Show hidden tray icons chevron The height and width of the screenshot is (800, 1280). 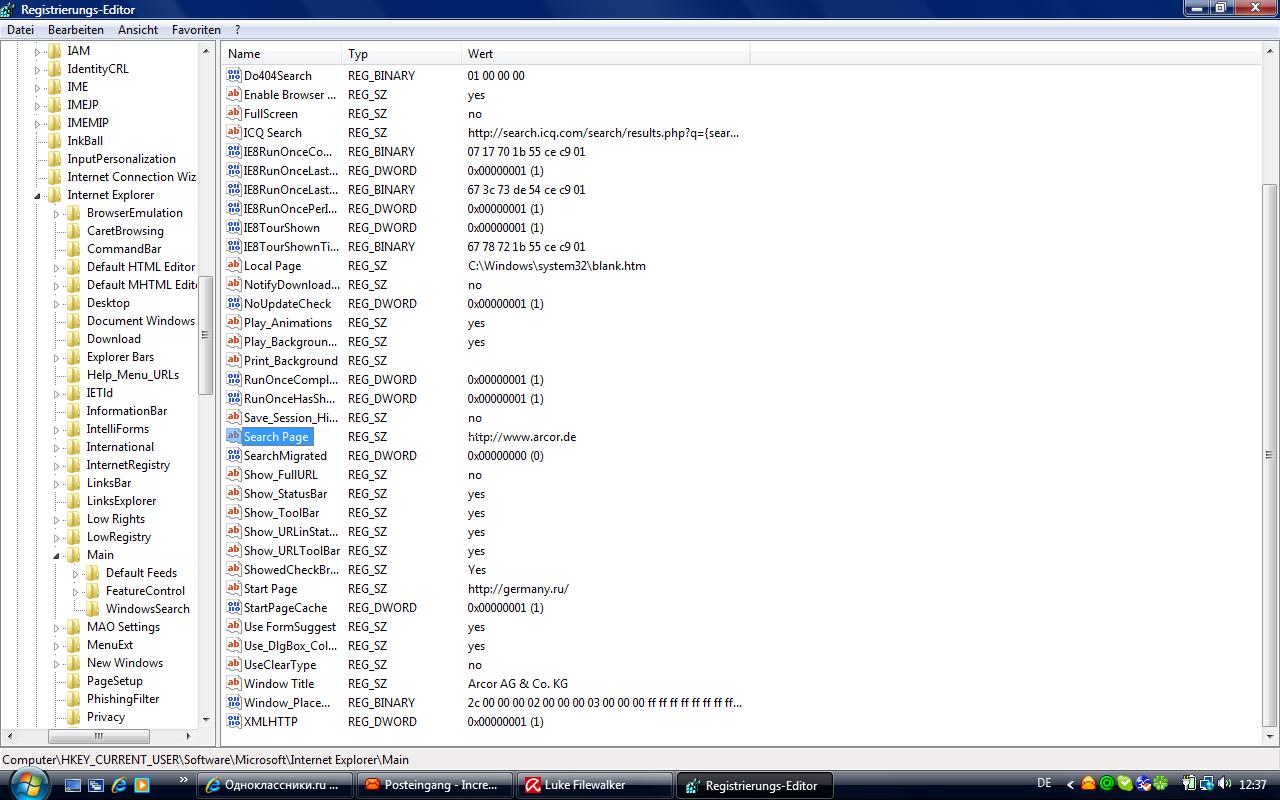[1071, 785]
